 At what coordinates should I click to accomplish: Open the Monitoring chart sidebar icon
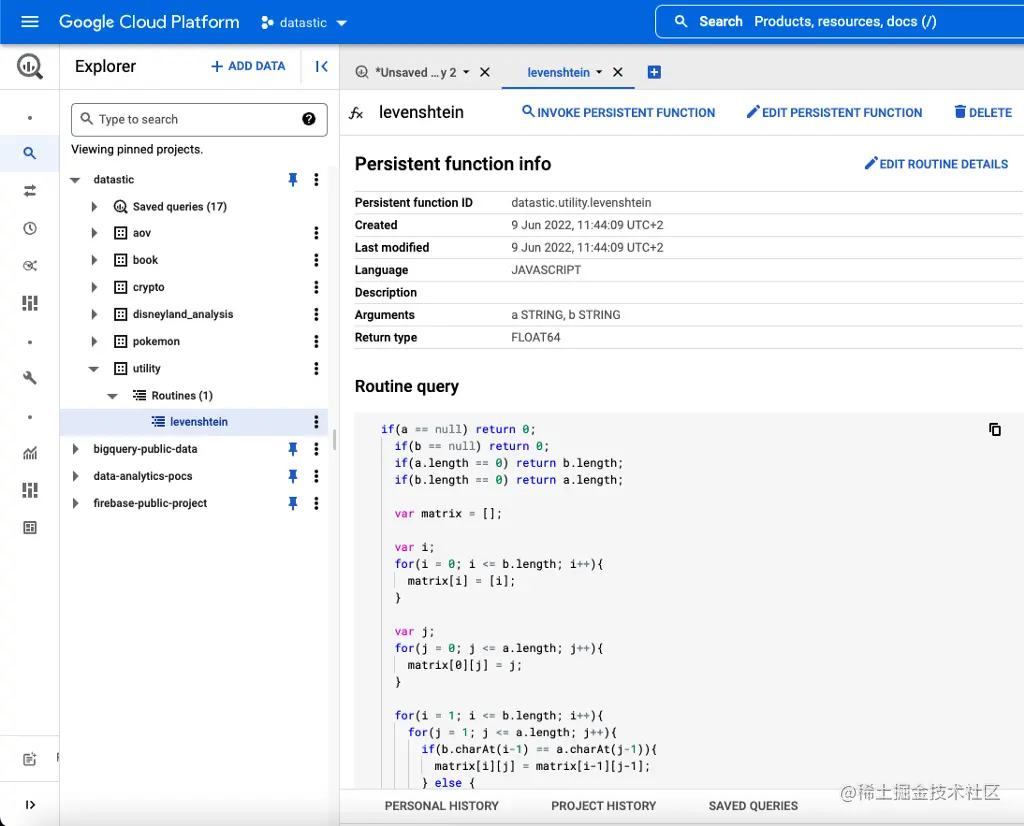(29, 453)
